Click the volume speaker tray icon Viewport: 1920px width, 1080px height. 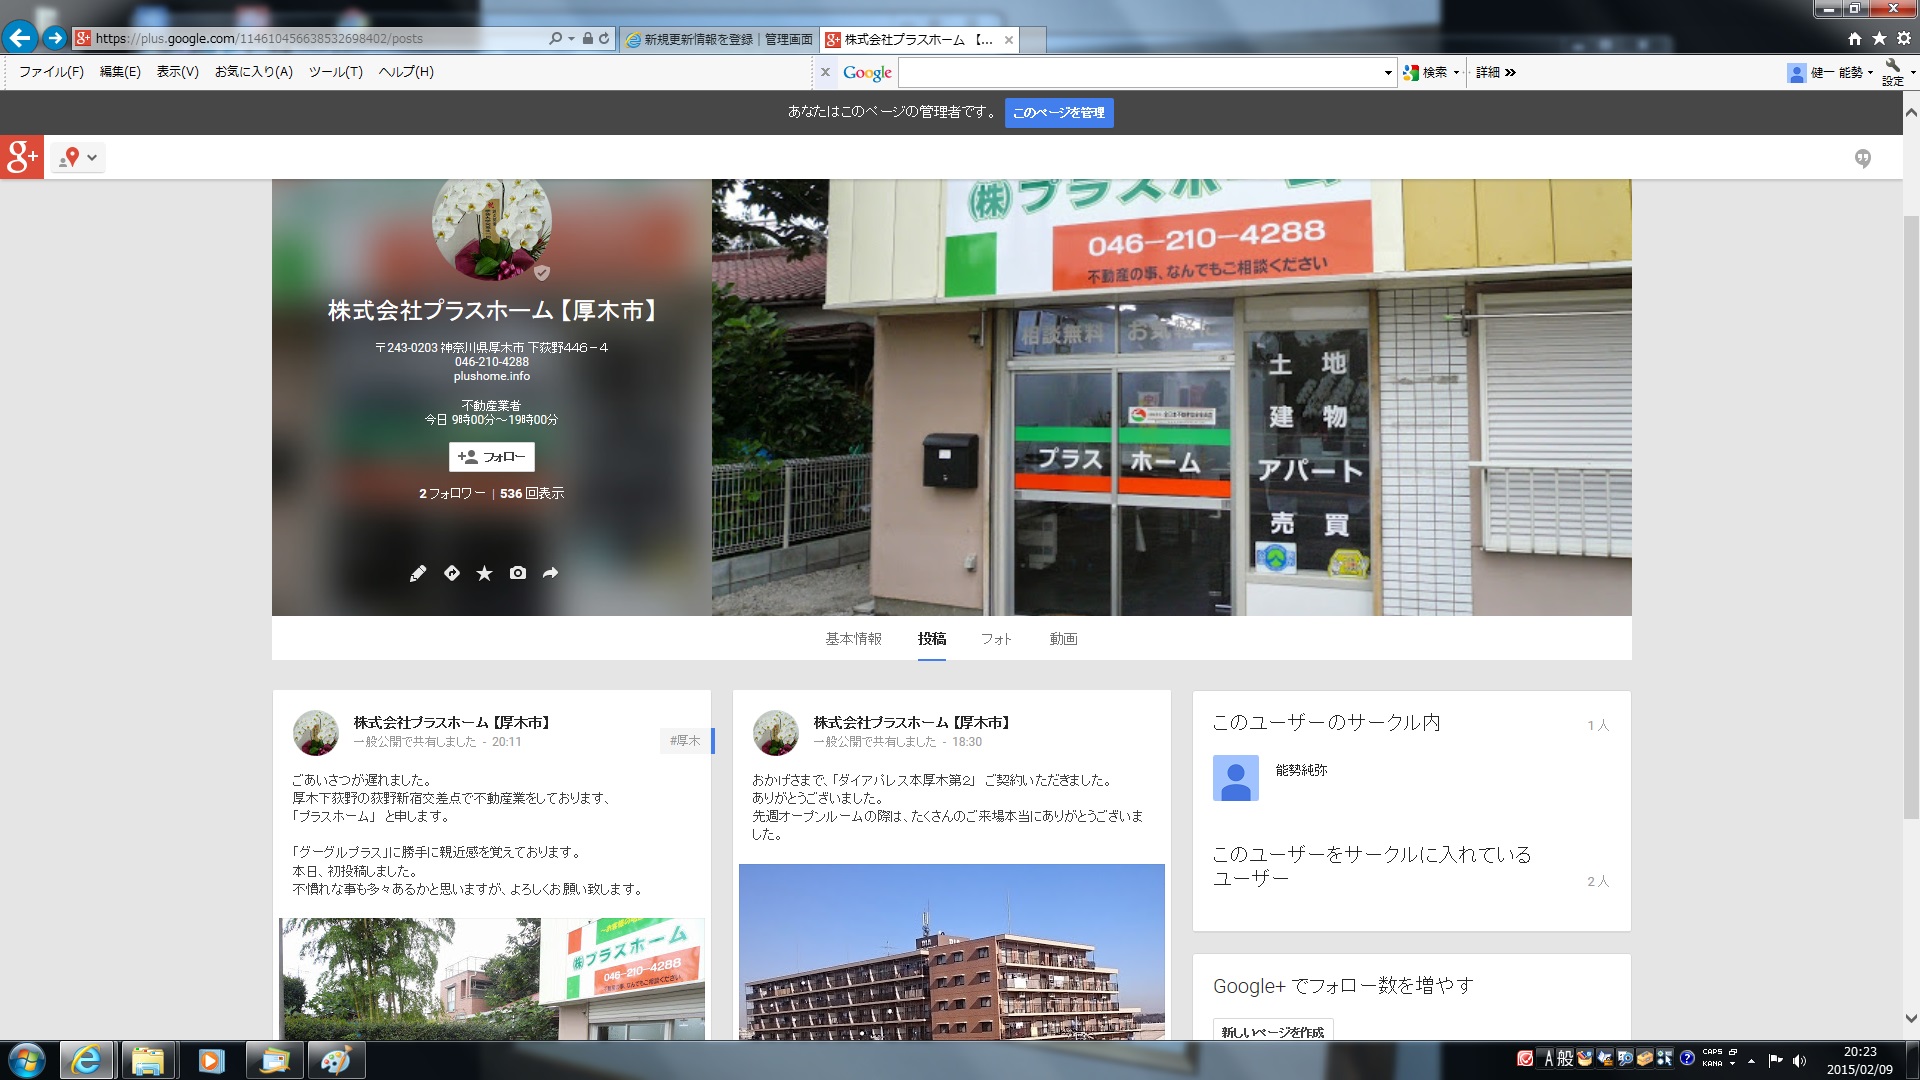pyautogui.click(x=1800, y=1060)
